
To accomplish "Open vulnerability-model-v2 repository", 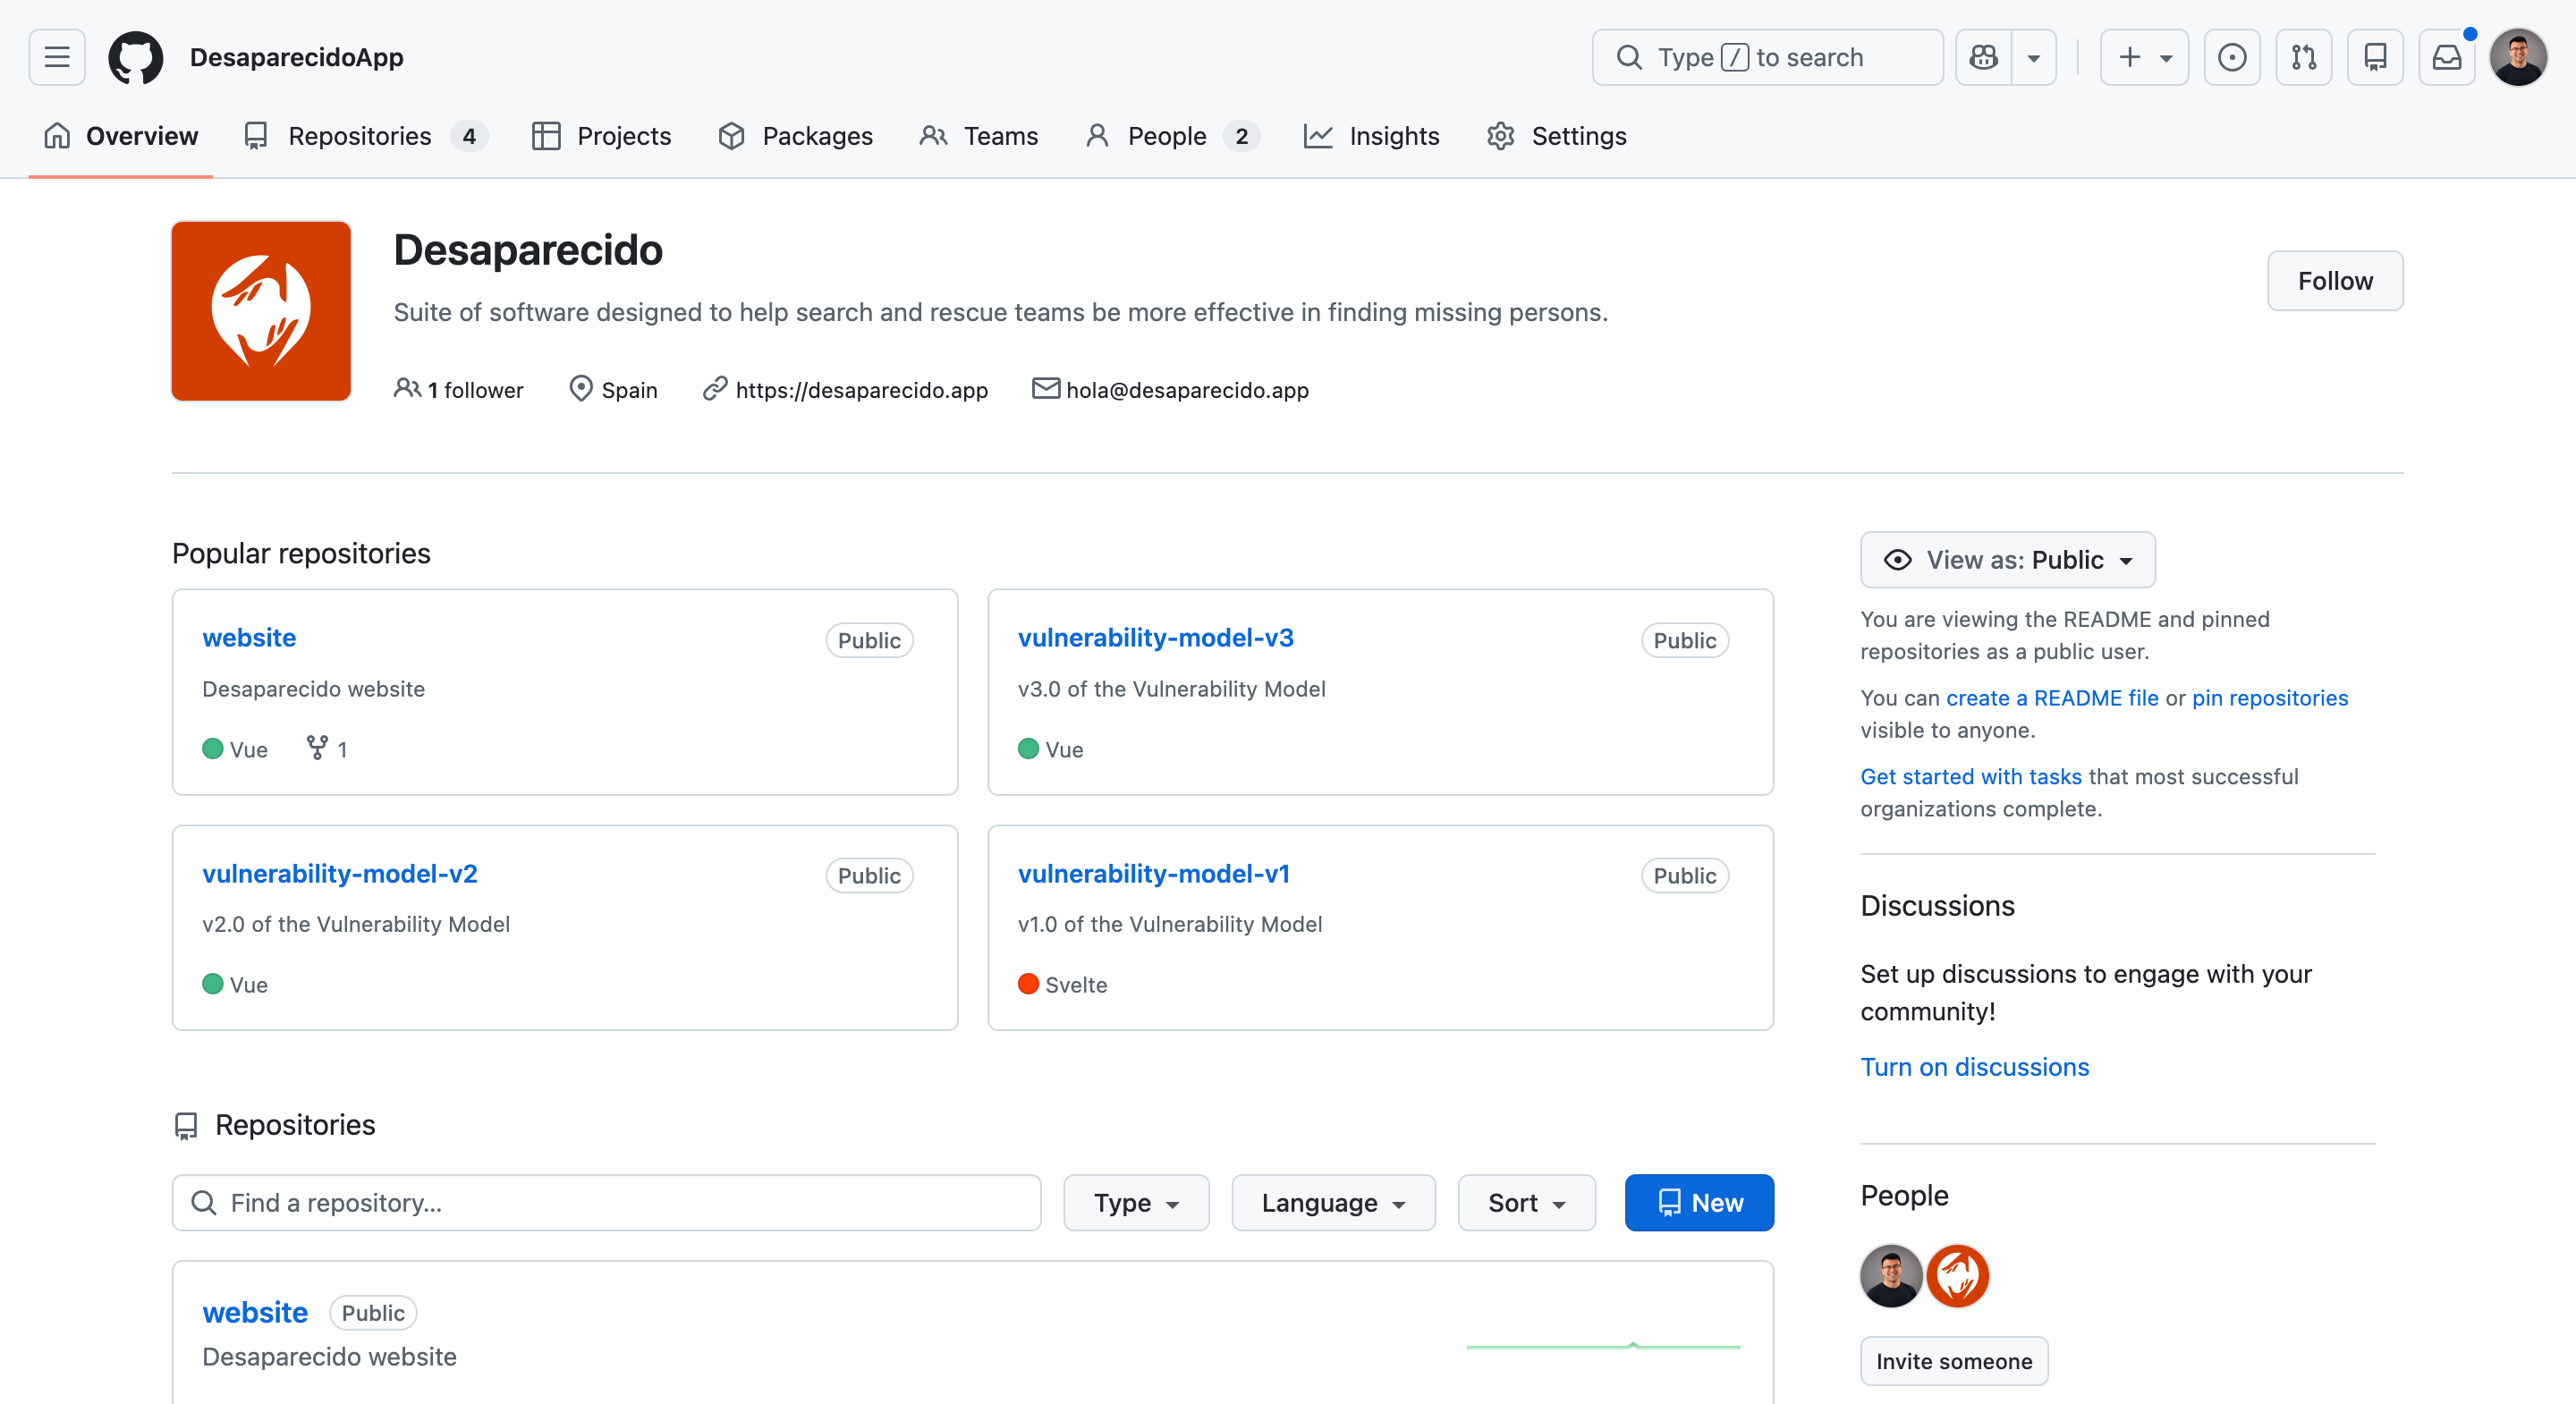I will tap(340, 874).
